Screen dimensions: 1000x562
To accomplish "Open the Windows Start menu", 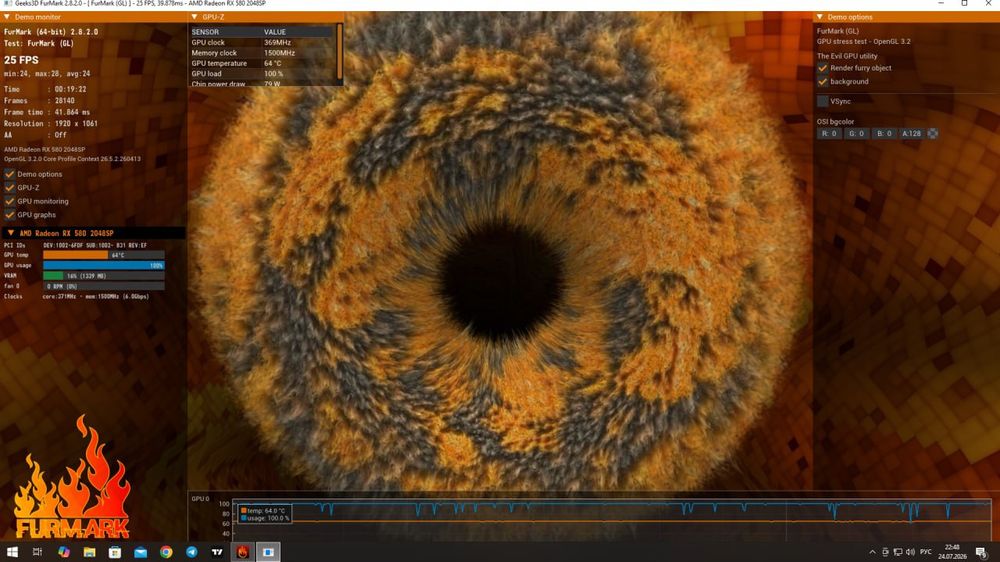I will click(x=12, y=552).
